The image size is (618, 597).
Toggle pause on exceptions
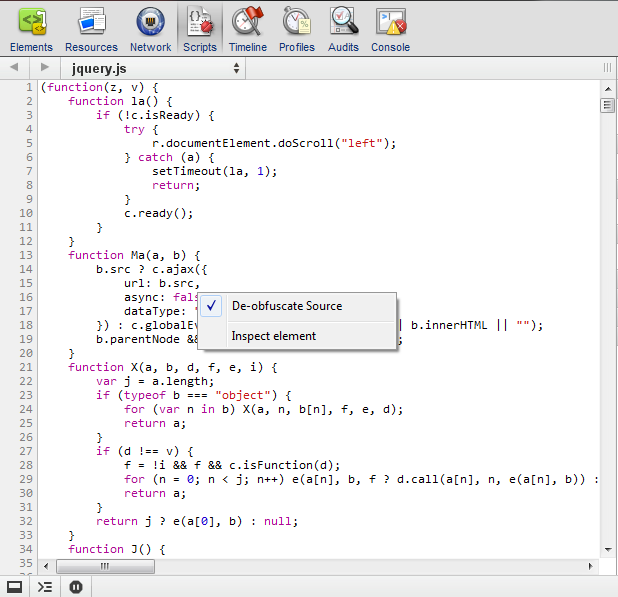pyautogui.click(x=76, y=587)
